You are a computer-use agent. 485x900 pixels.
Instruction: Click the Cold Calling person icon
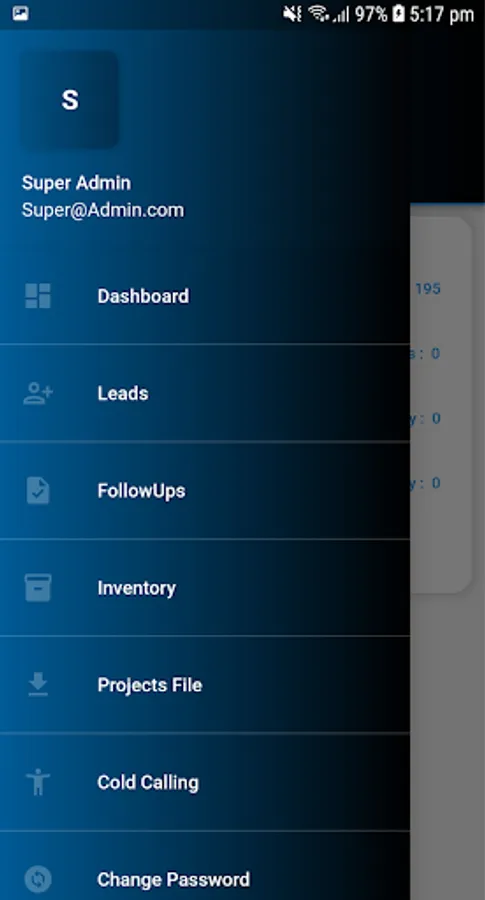coord(38,782)
